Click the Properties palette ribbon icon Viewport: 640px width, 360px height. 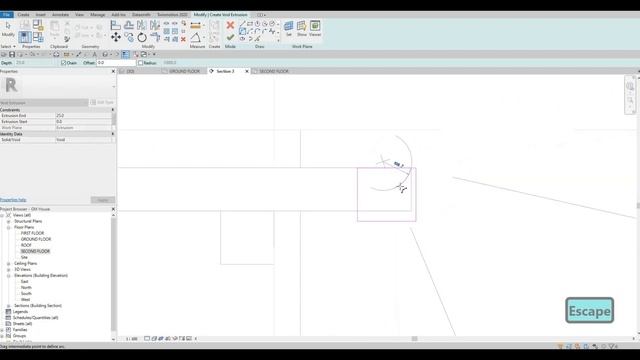[24, 37]
